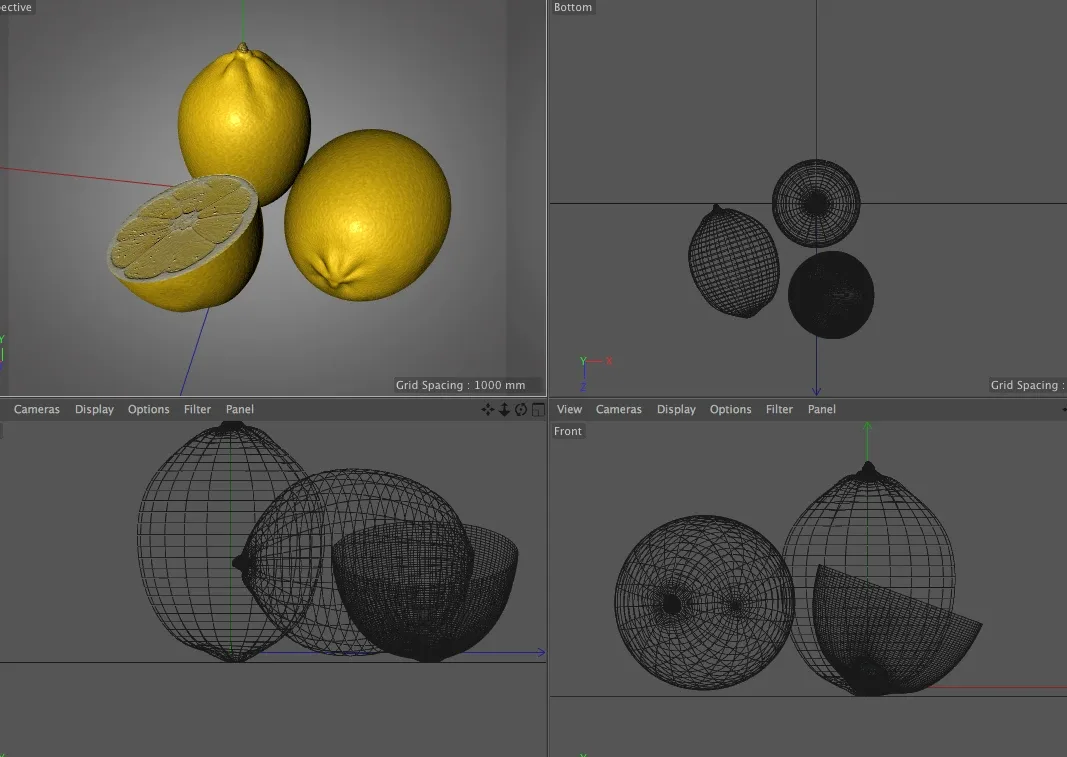Activate the viewport rotation control icon
The height and width of the screenshot is (757, 1067).
pyautogui.click(x=520, y=409)
